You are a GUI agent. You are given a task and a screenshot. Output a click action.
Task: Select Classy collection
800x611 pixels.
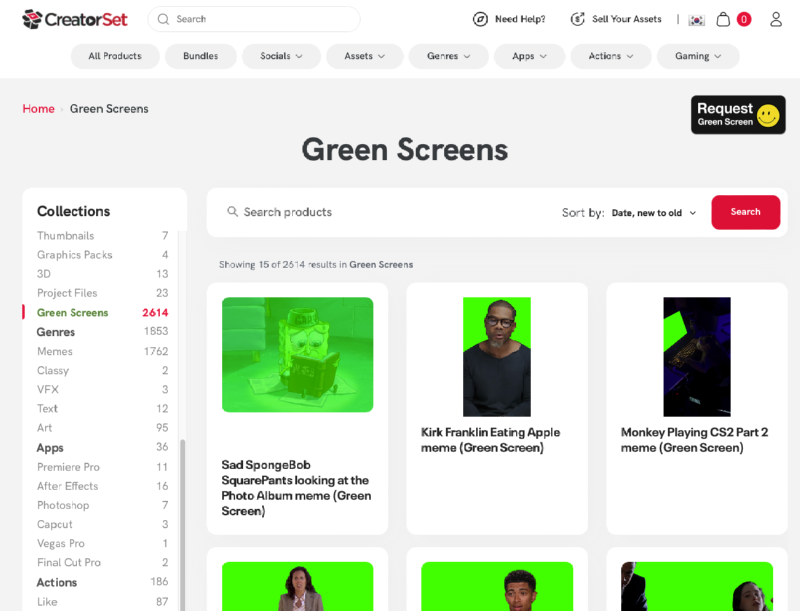102,371
